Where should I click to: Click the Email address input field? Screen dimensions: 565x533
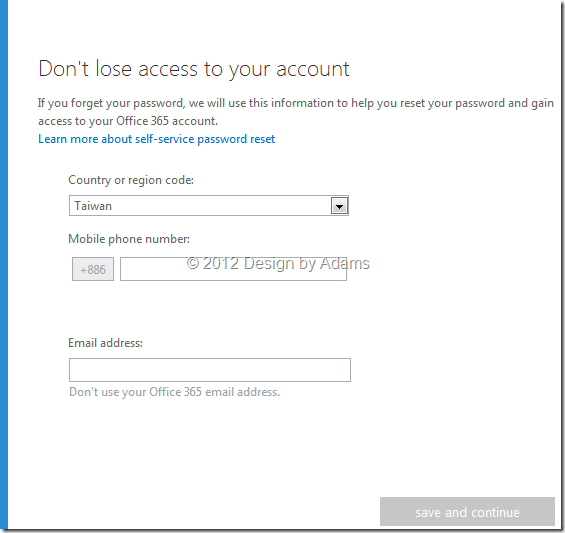tap(210, 370)
